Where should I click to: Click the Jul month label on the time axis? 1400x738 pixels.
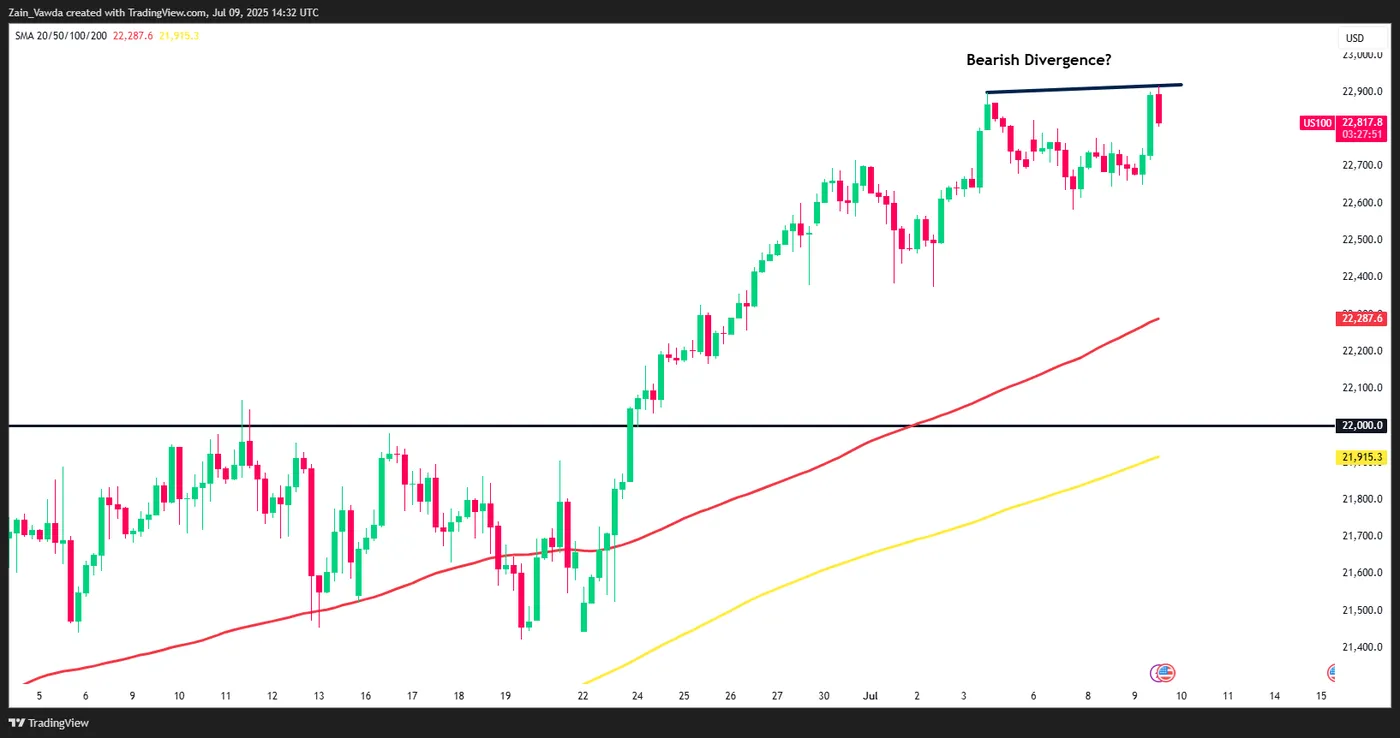coord(869,695)
